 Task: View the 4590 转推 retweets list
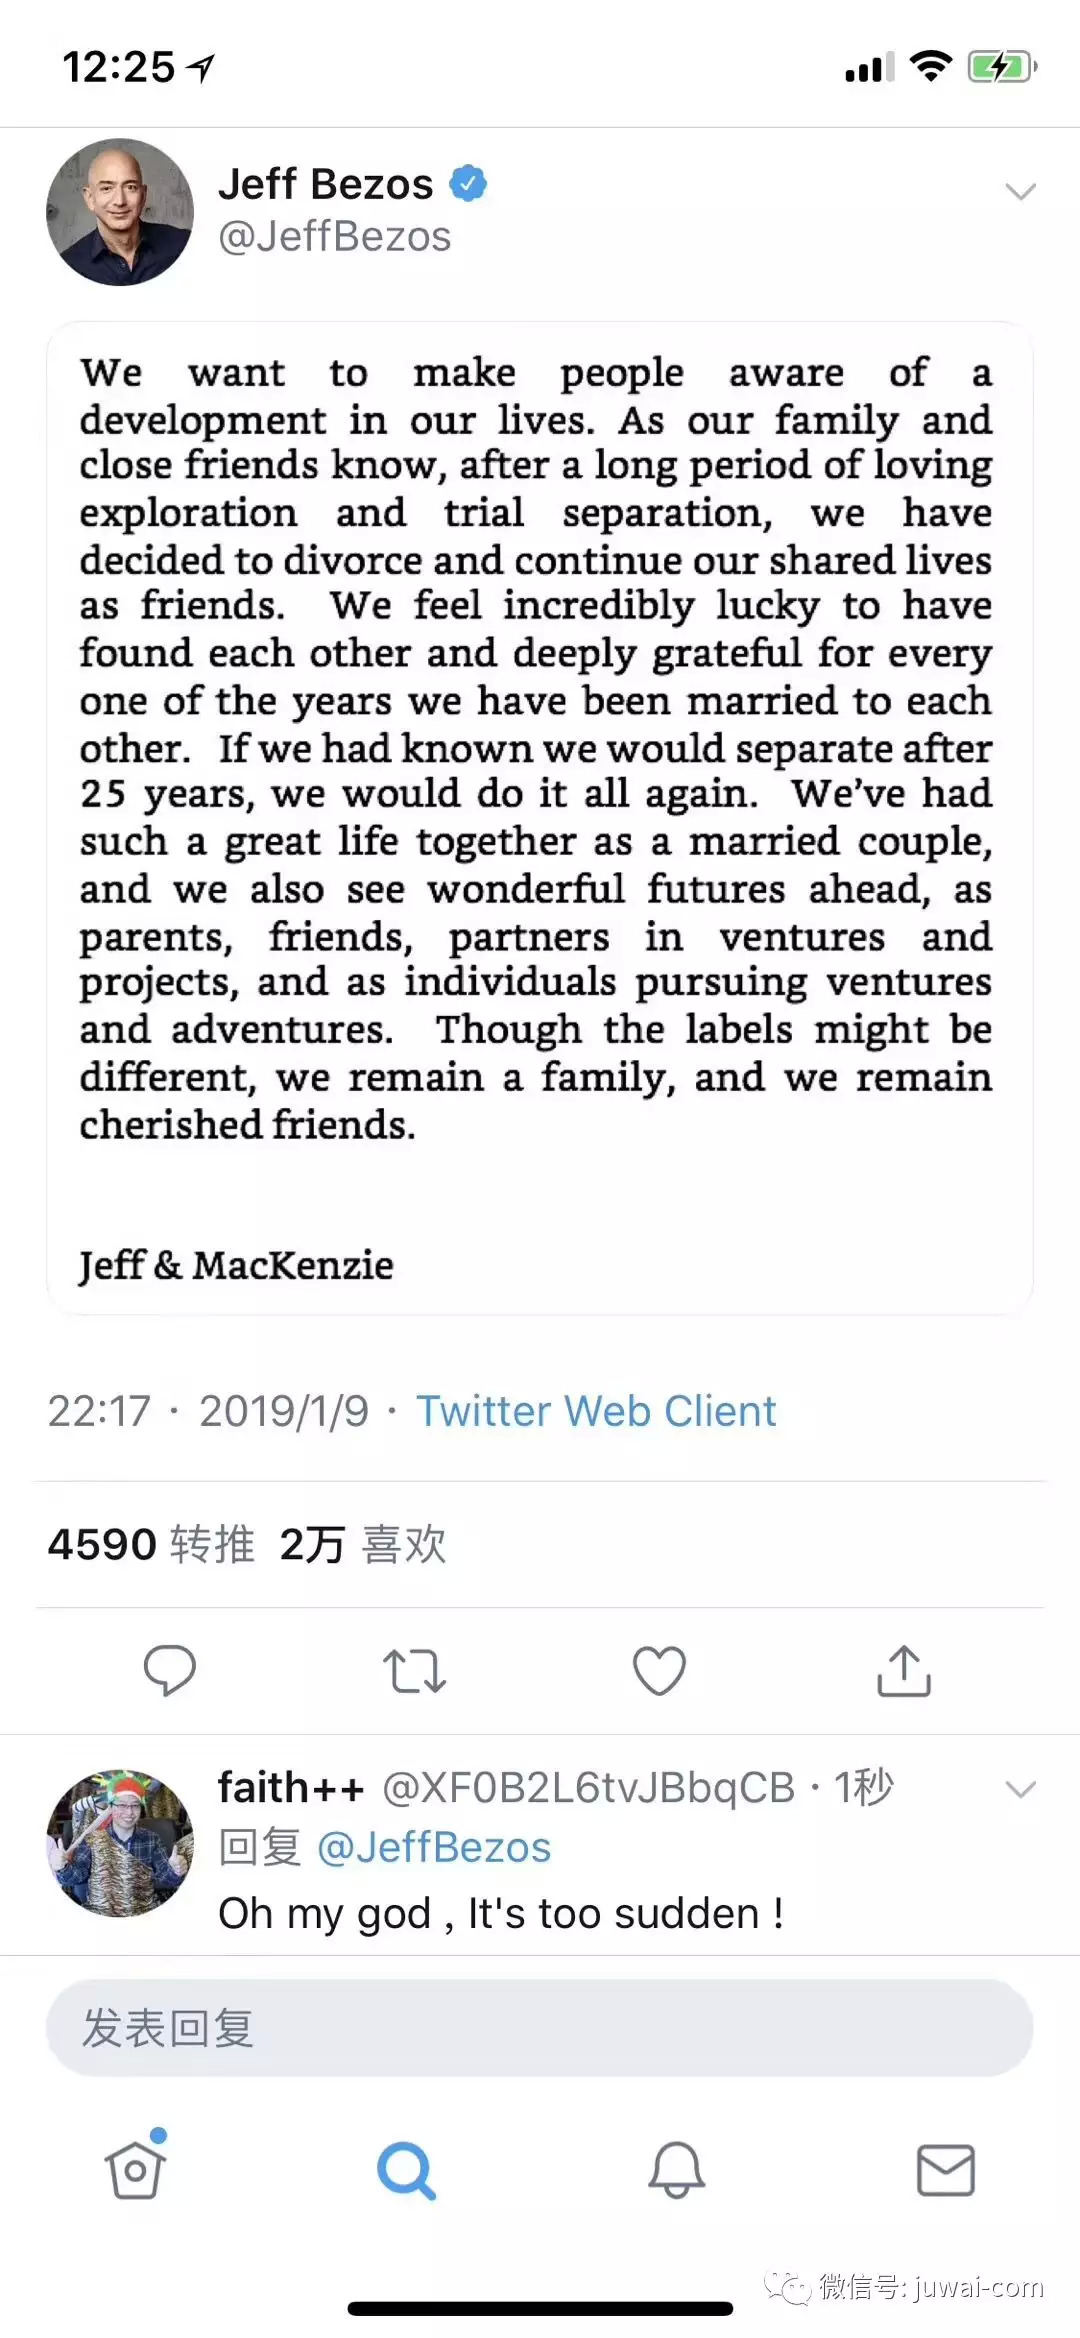click(151, 1544)
